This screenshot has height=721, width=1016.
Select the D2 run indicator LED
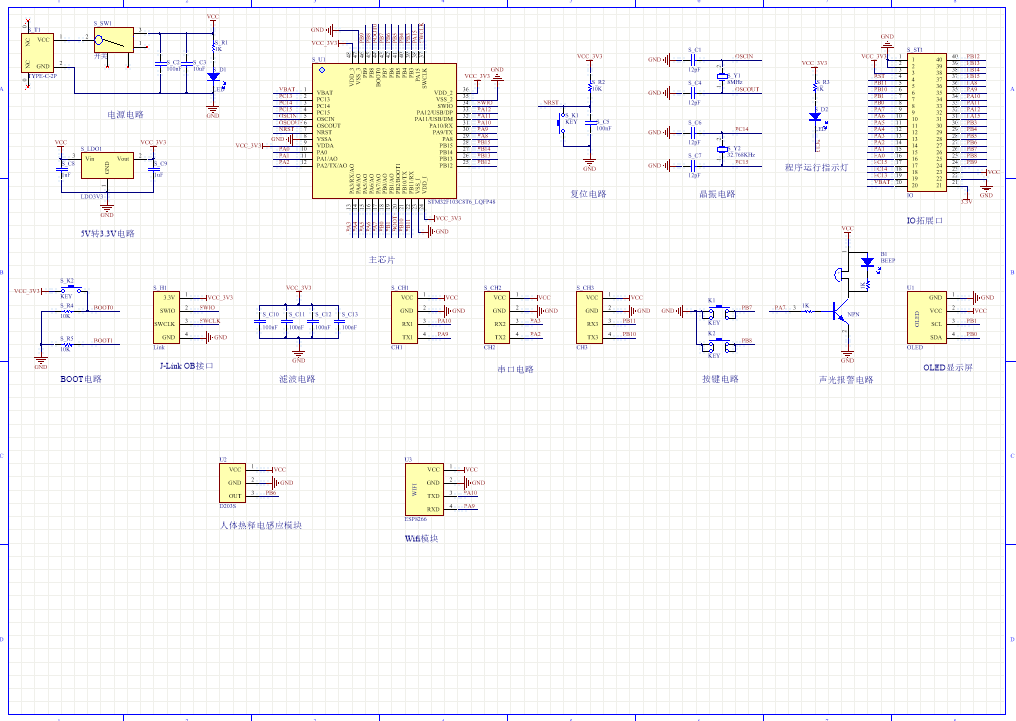[x=815, y=117]
